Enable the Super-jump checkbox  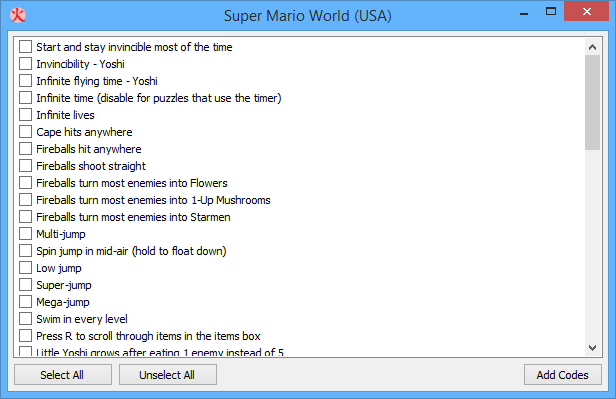(x=26, y=285)
